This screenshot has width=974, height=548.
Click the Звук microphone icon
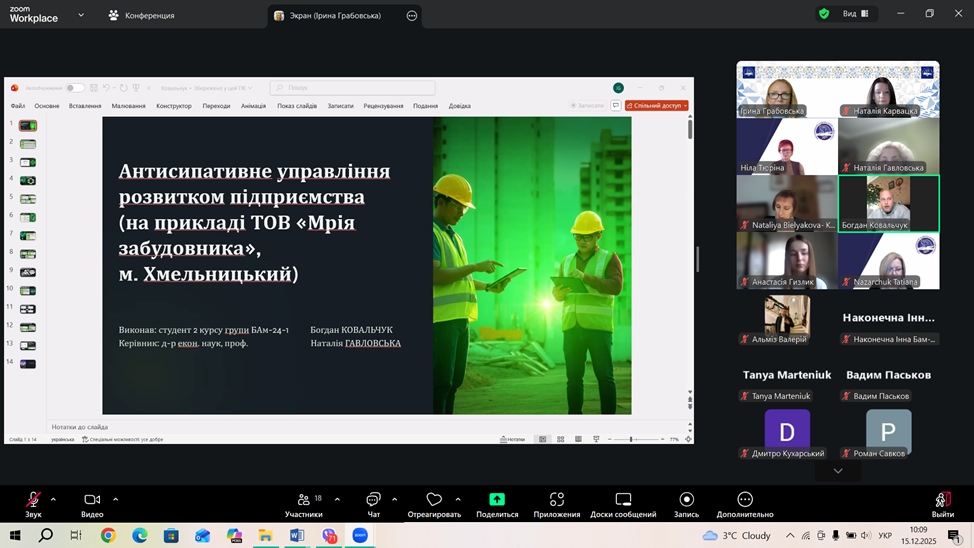coord(33,499)
